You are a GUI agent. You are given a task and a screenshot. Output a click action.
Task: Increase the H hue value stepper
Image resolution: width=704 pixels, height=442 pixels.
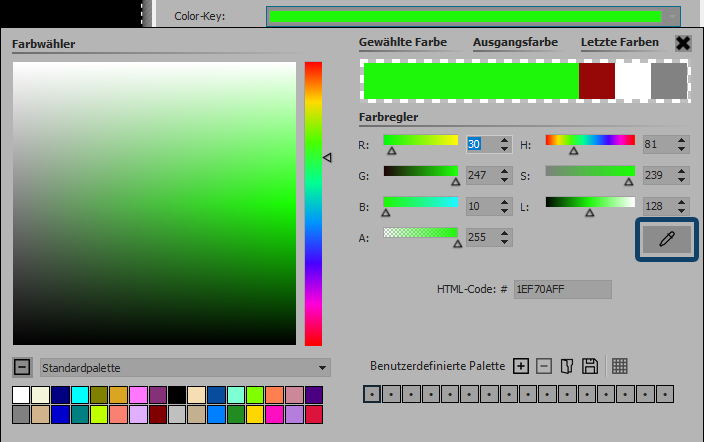click(x=682, y=141)
